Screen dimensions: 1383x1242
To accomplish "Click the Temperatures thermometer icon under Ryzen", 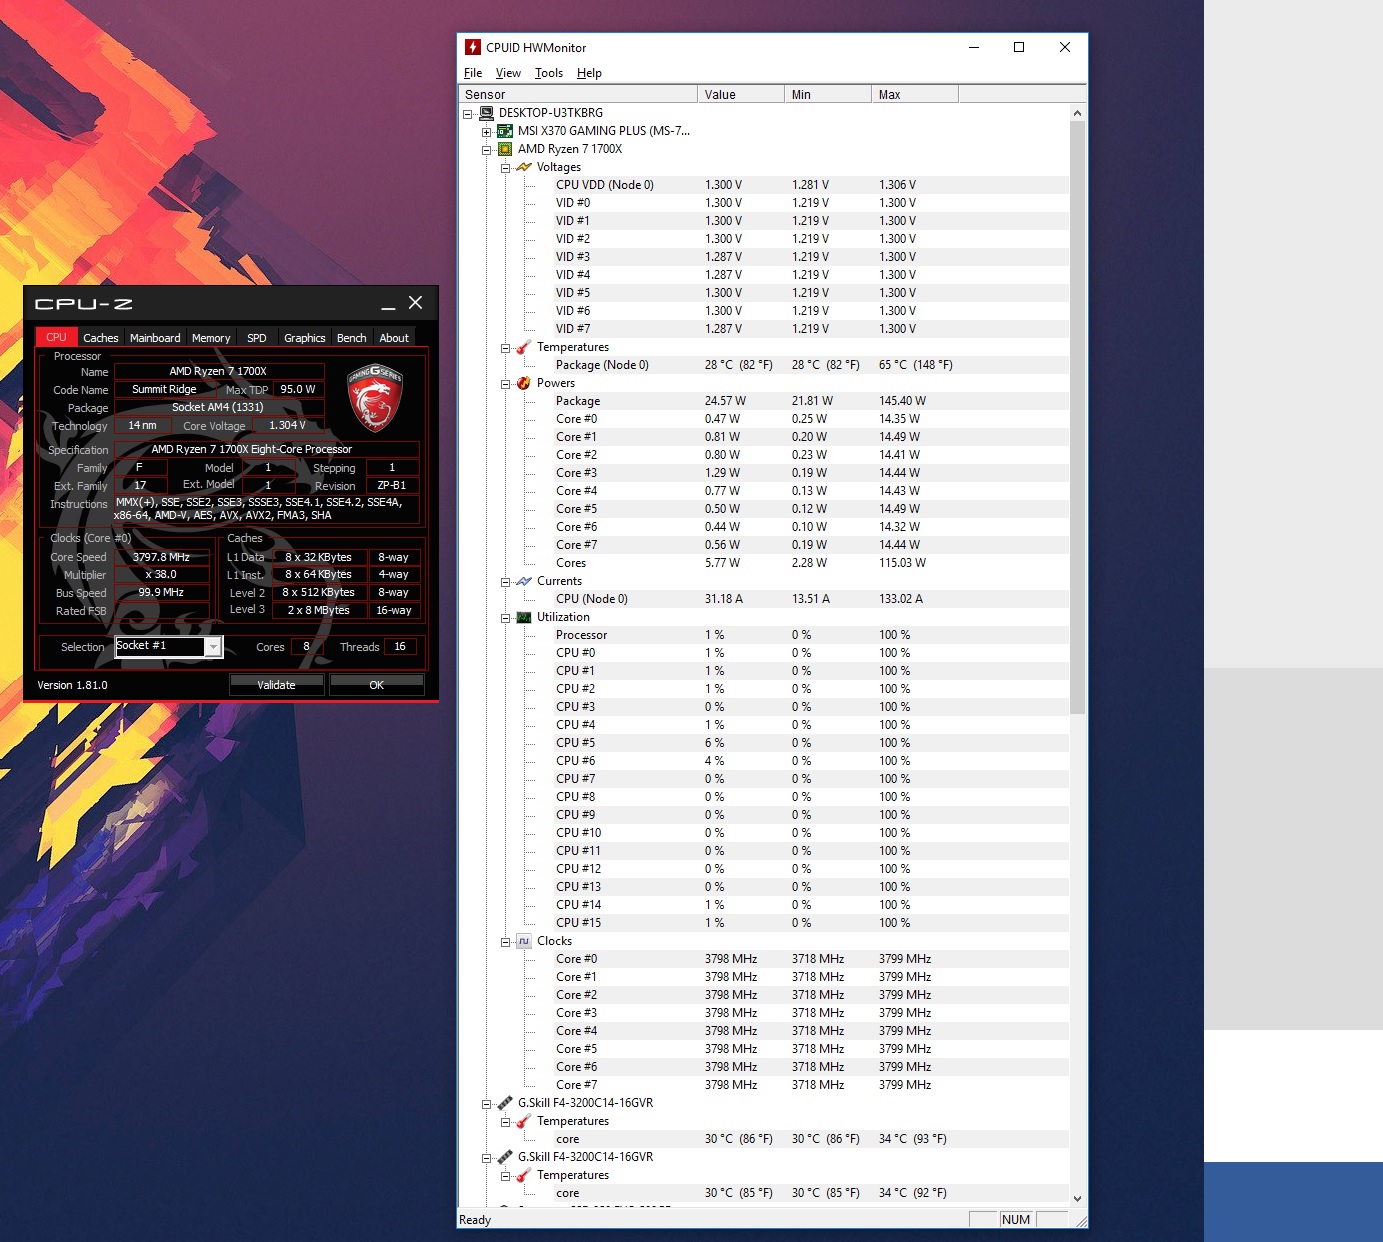I will (521, 347).
